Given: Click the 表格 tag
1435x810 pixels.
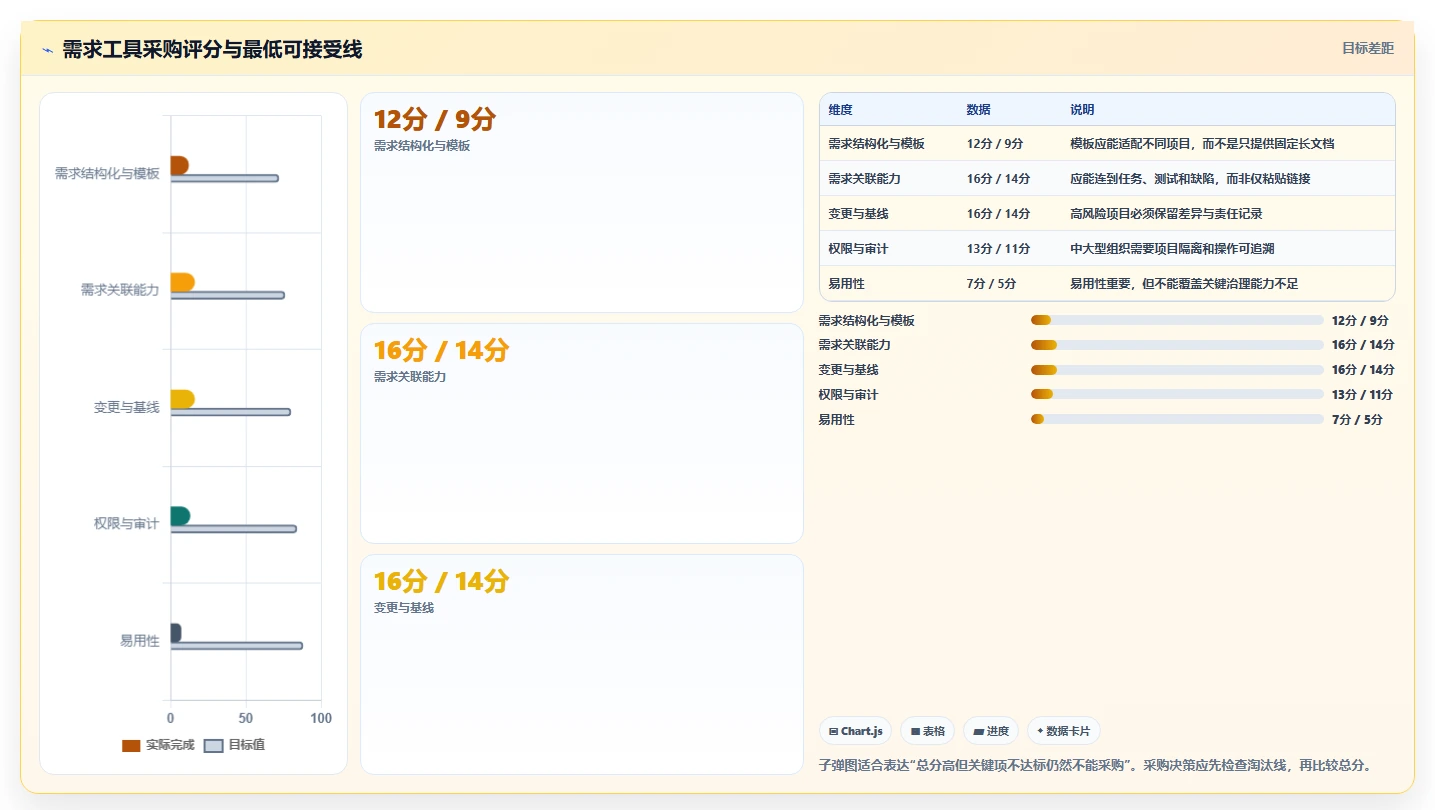Looking at the screenshot, I should pyautogui.click(x=928, y=731).
